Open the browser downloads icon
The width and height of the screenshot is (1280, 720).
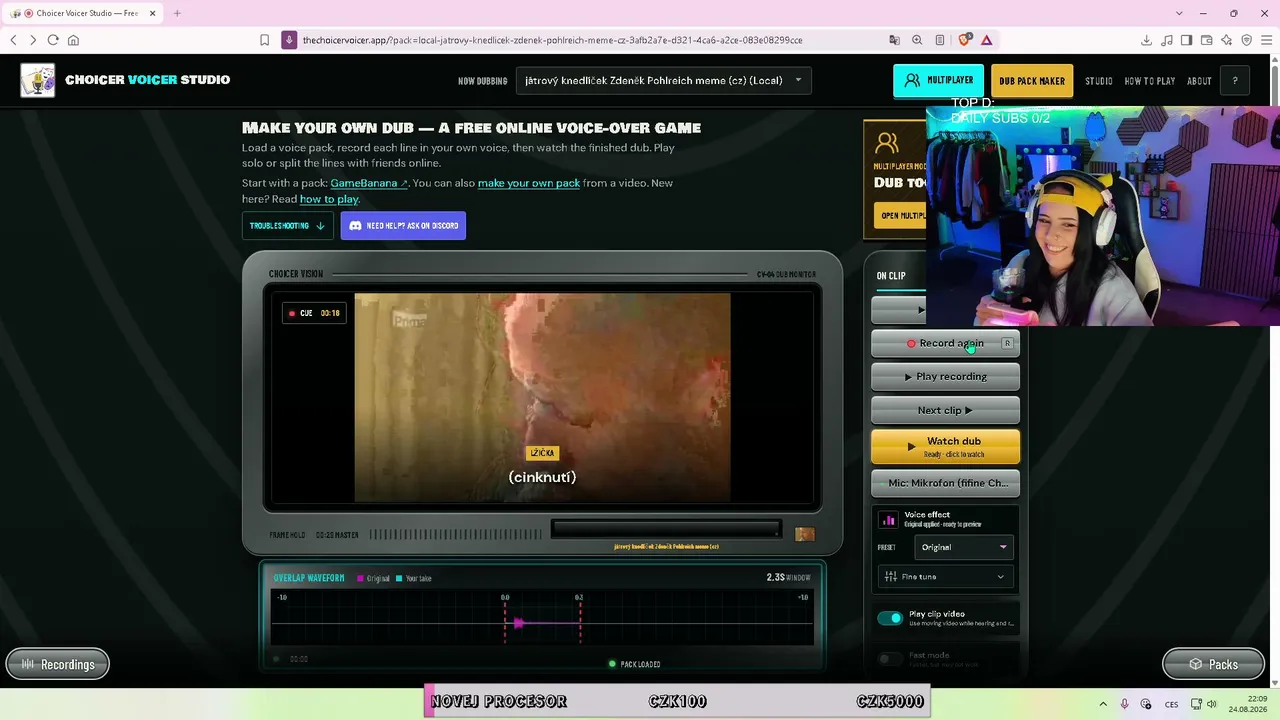point(1146,40)
